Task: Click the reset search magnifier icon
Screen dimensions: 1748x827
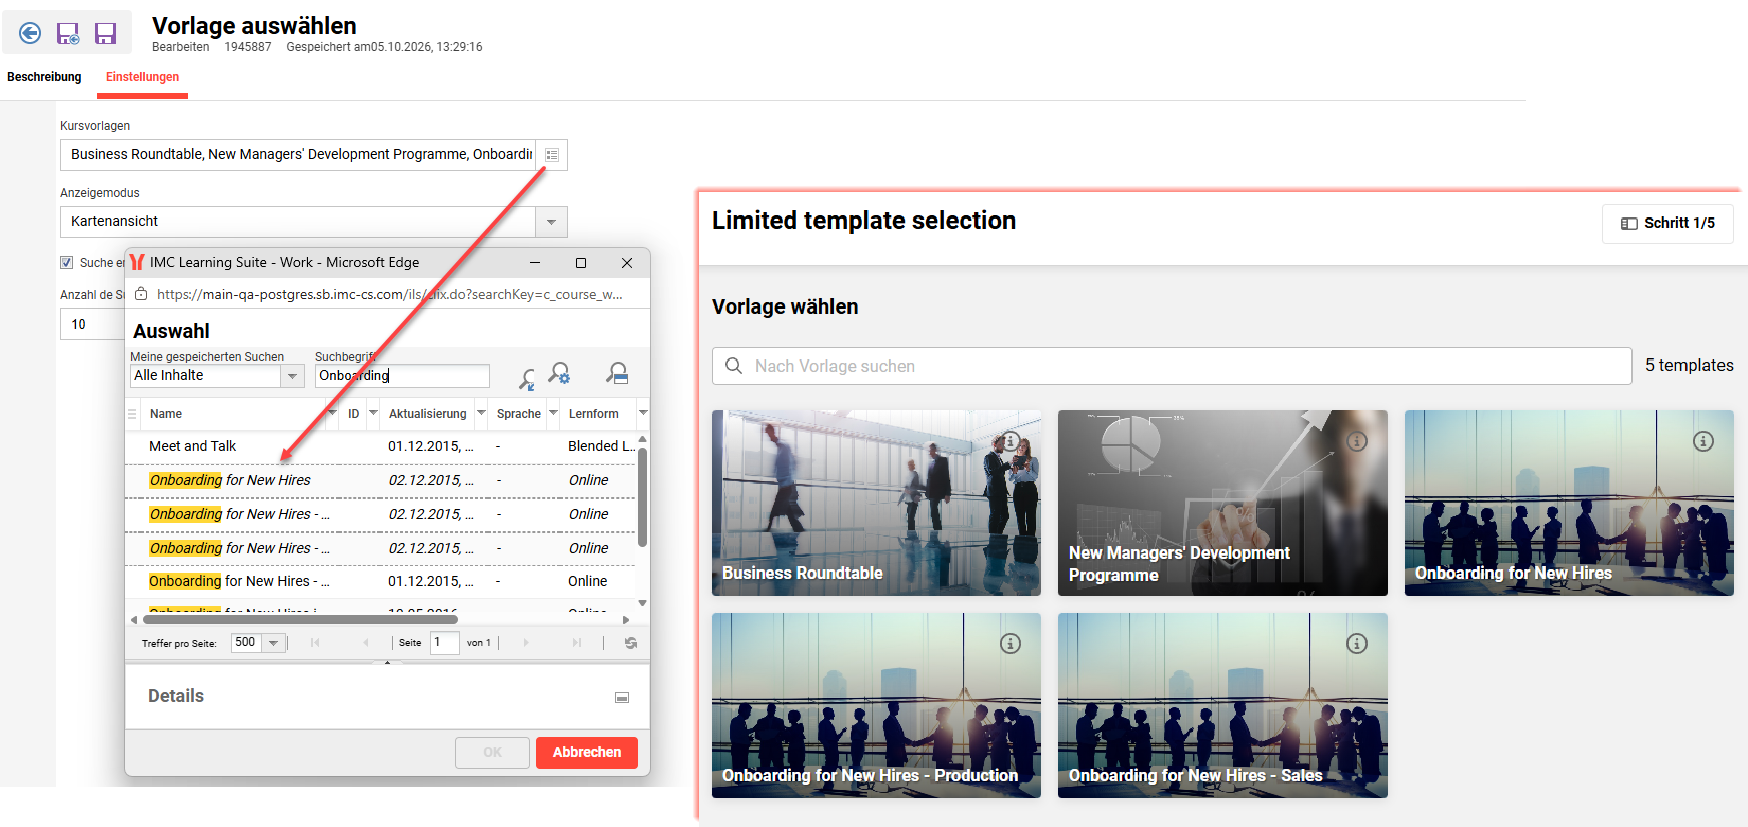Action: click(x=526, y=378)
